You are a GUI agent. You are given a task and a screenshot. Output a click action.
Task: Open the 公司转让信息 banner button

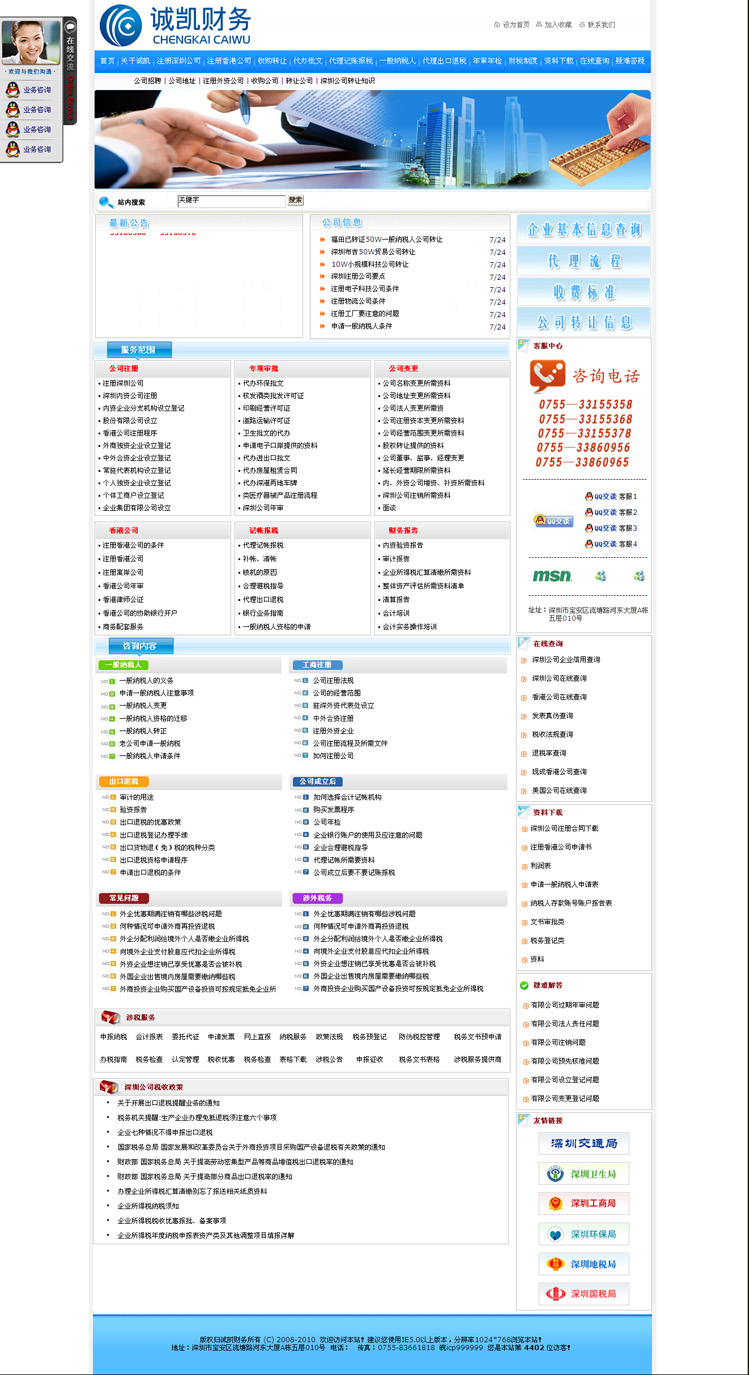(584, 322)
